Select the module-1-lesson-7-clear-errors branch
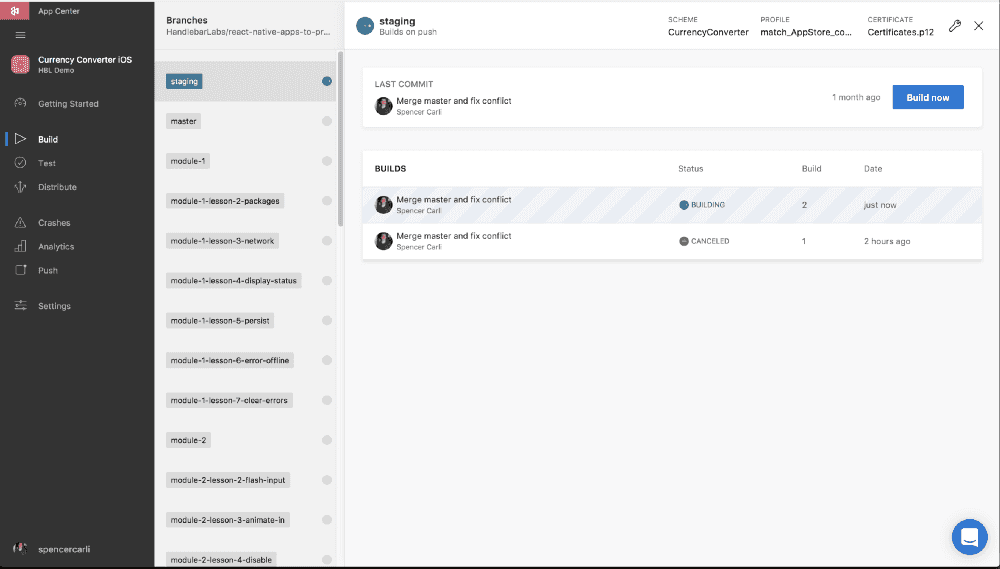 click(230, 400)
